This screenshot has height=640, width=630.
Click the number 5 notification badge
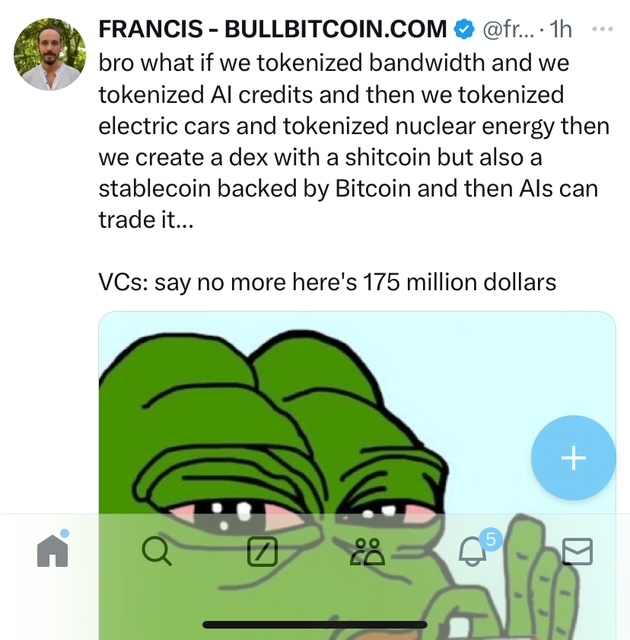pyautogui.click(x=491, y=539)
